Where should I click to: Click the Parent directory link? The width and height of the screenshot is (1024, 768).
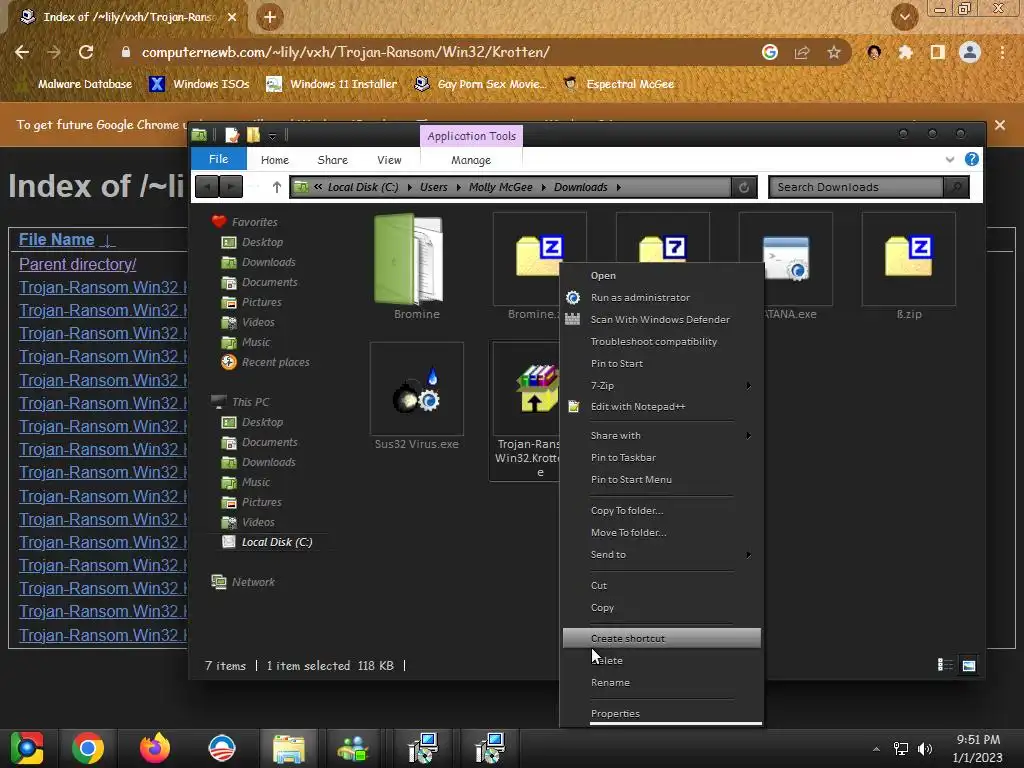(78, 264)
